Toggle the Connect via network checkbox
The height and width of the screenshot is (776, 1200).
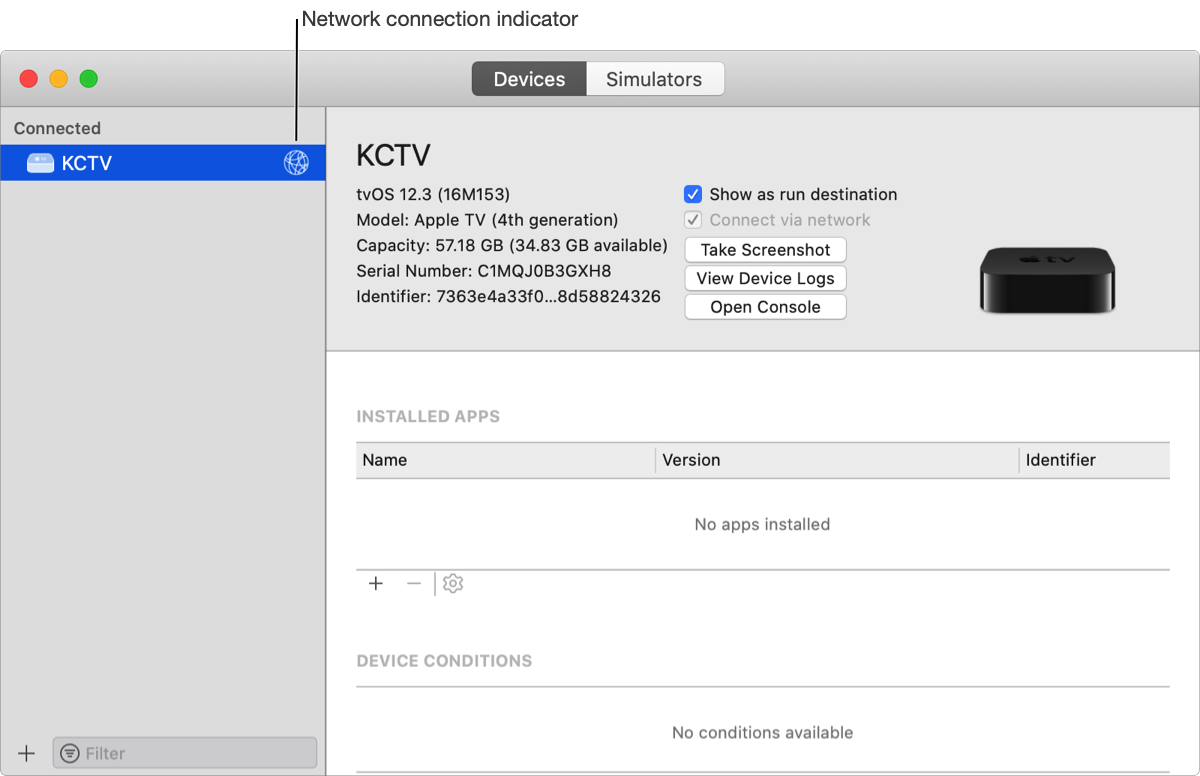pyautogui.click(x=692, y=220)
